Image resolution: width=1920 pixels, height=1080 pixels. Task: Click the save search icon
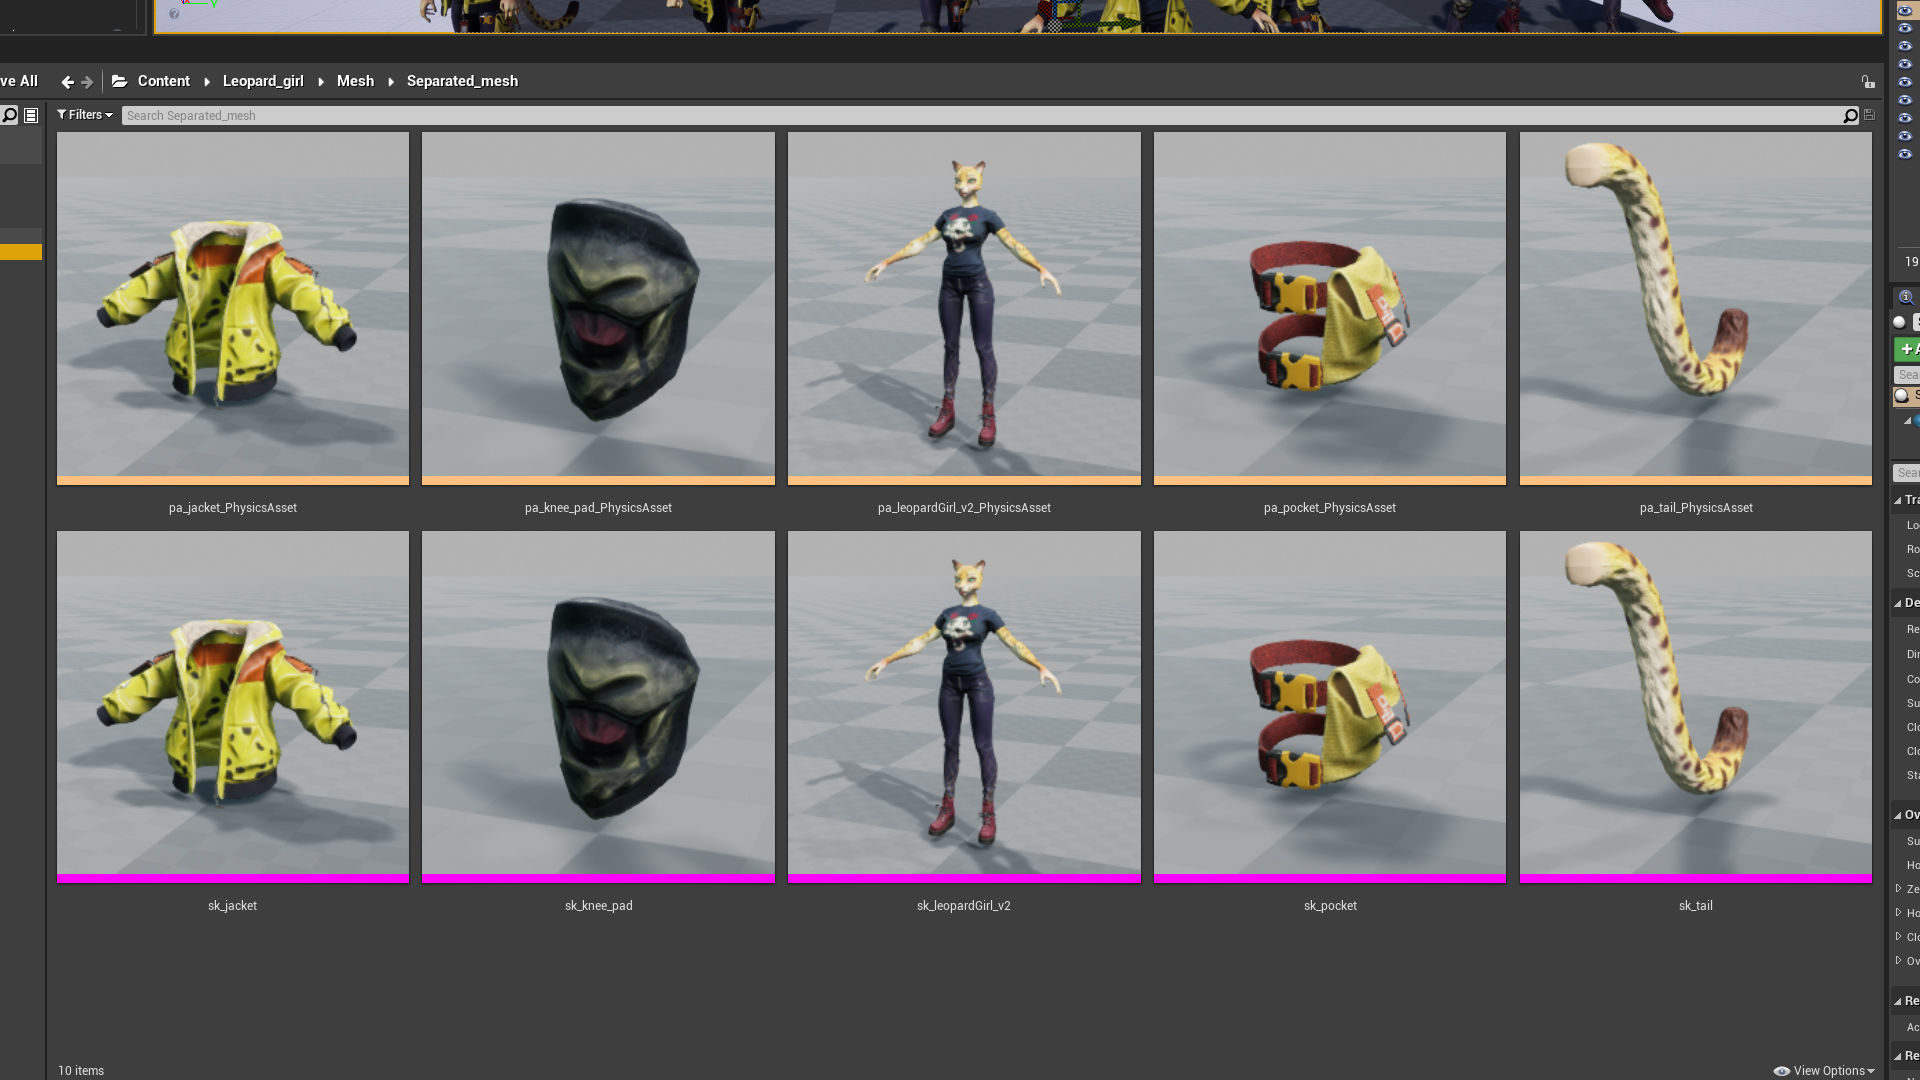(1869, 116)
